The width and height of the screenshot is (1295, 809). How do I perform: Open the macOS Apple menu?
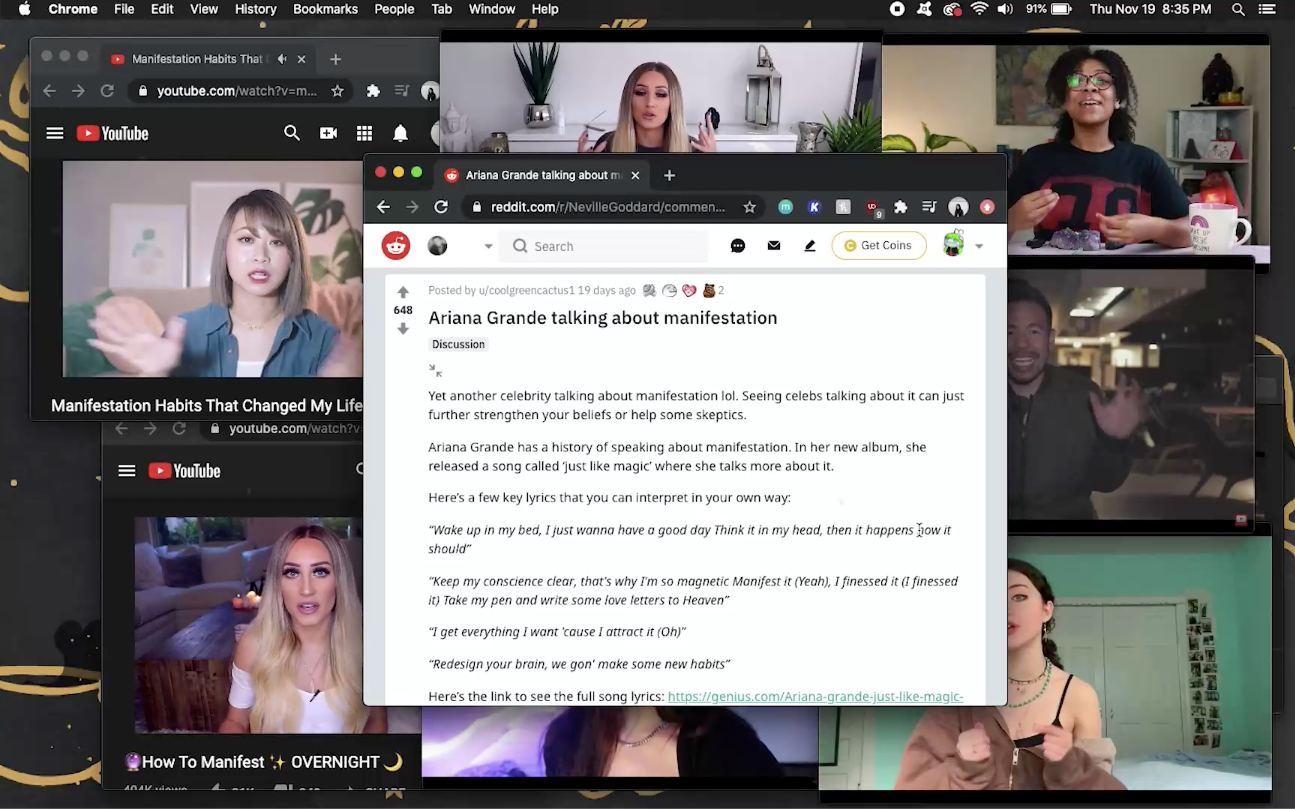[24, 9]
